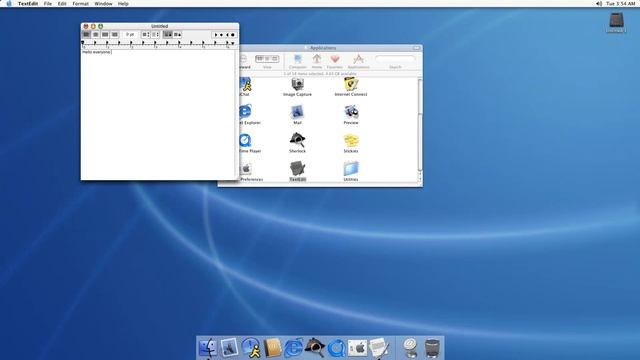Switch Applications window to list view
The width and height of the screenshot is (640, 360).
click(267, 59)
